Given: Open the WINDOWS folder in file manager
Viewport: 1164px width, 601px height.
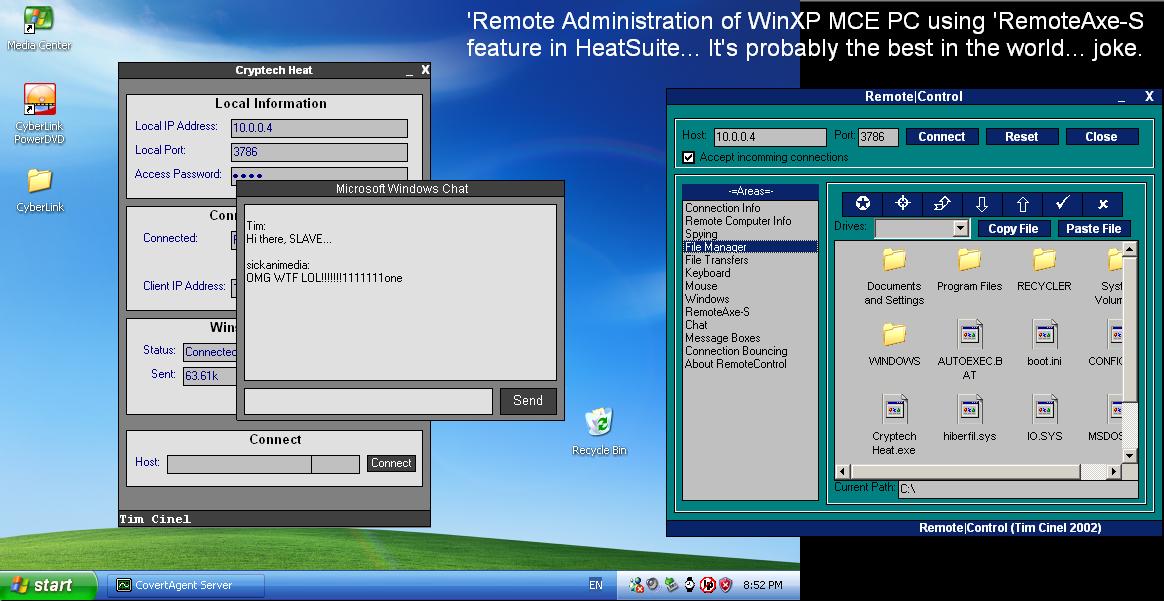Looking at the screenshot, I should tap(894, 335).
